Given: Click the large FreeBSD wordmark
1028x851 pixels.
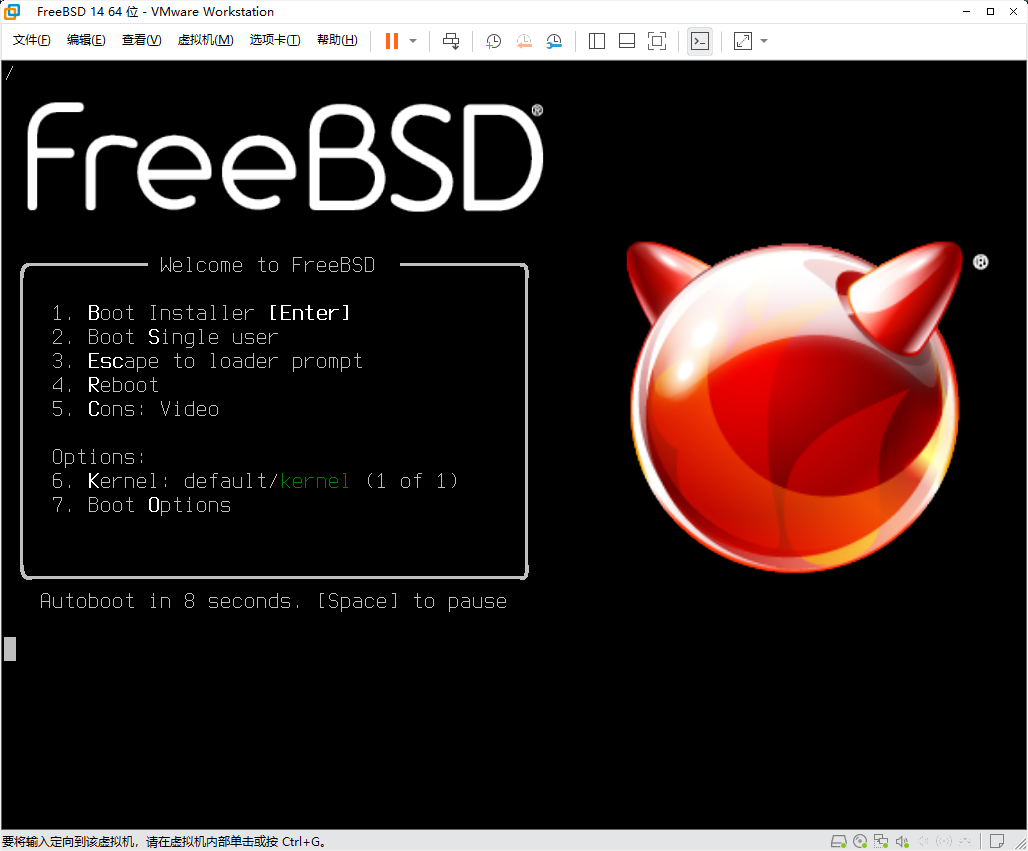Looking at the screenshot, I should pyautogui.click(x=285, y=157).
